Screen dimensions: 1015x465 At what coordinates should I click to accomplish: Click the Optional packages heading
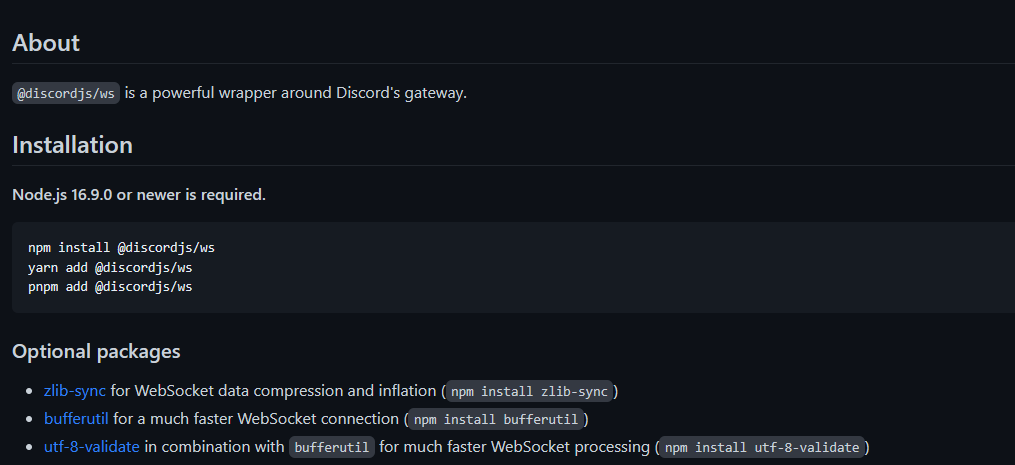pos(96,352)
